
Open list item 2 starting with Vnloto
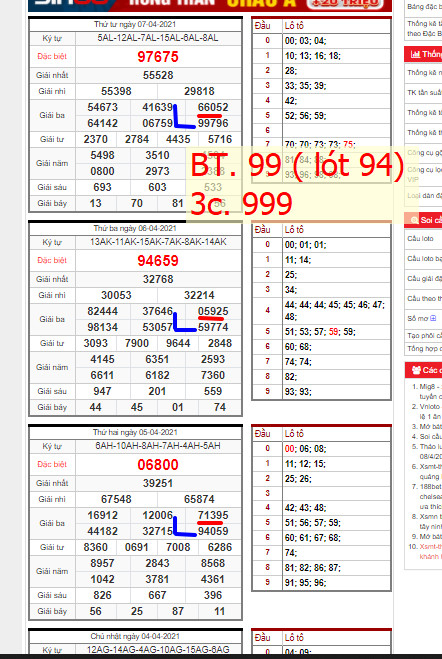tap(430, 411)
